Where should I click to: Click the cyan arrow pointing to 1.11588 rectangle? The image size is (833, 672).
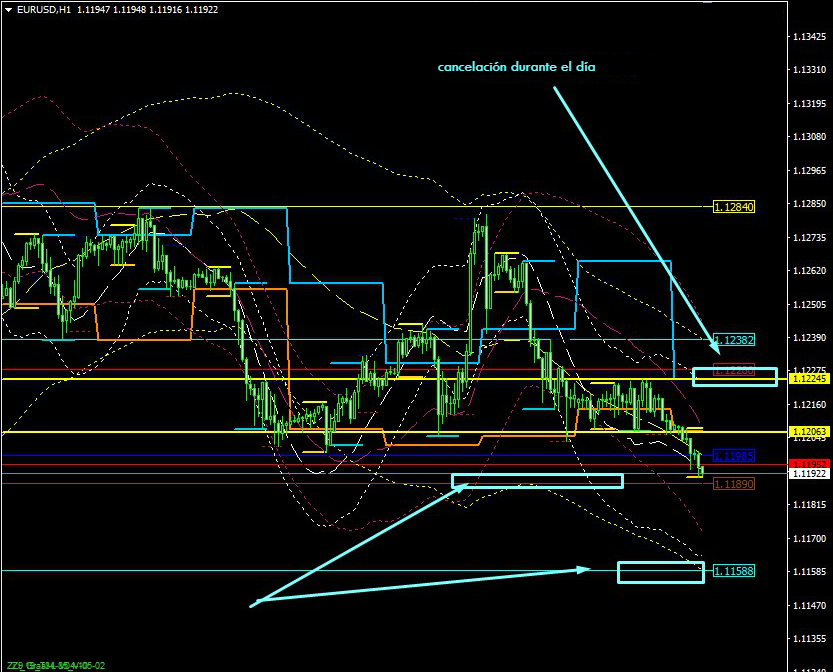pos(420,586)
